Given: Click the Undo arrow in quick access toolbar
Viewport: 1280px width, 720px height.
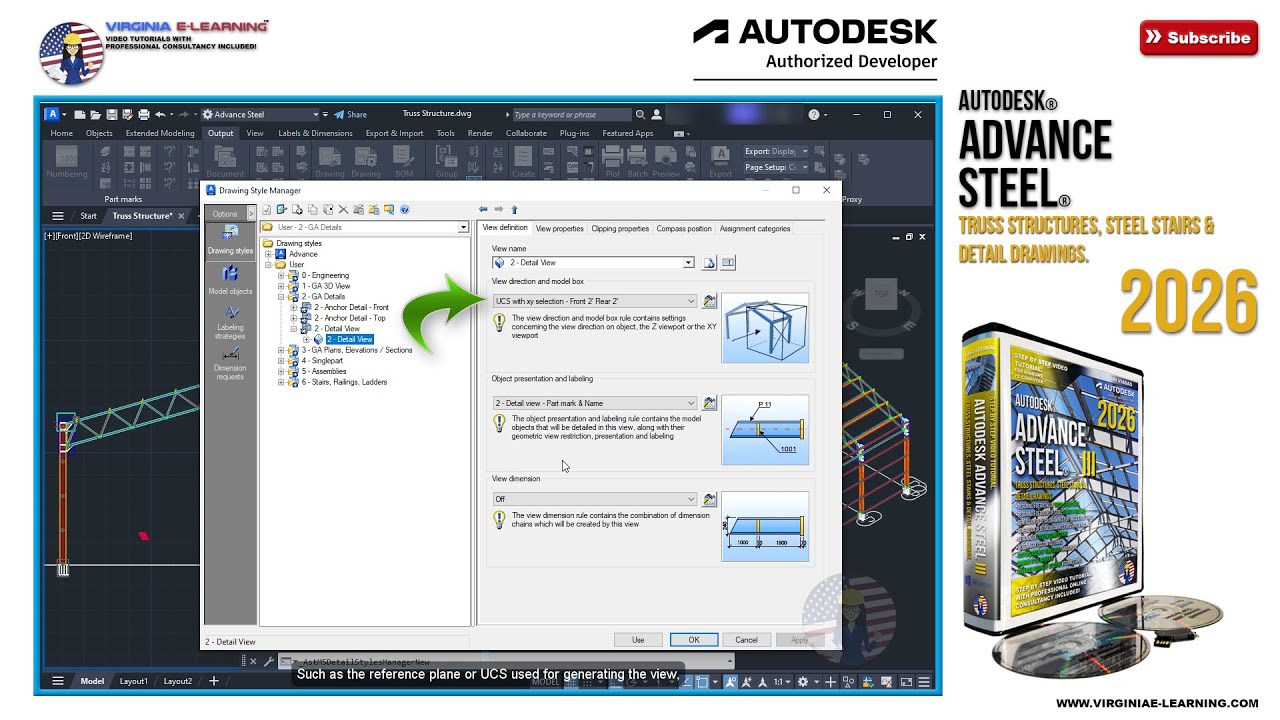Looking at the screenshot, I should pyautogui.click(x=160, y=114).
